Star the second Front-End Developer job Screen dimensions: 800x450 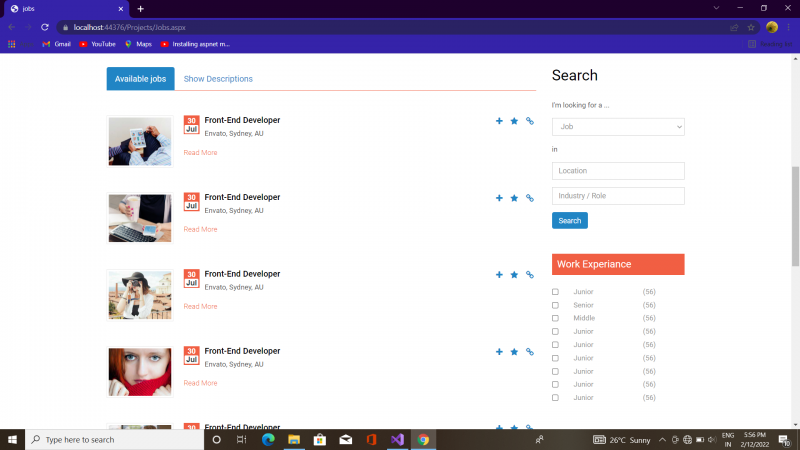514,198
